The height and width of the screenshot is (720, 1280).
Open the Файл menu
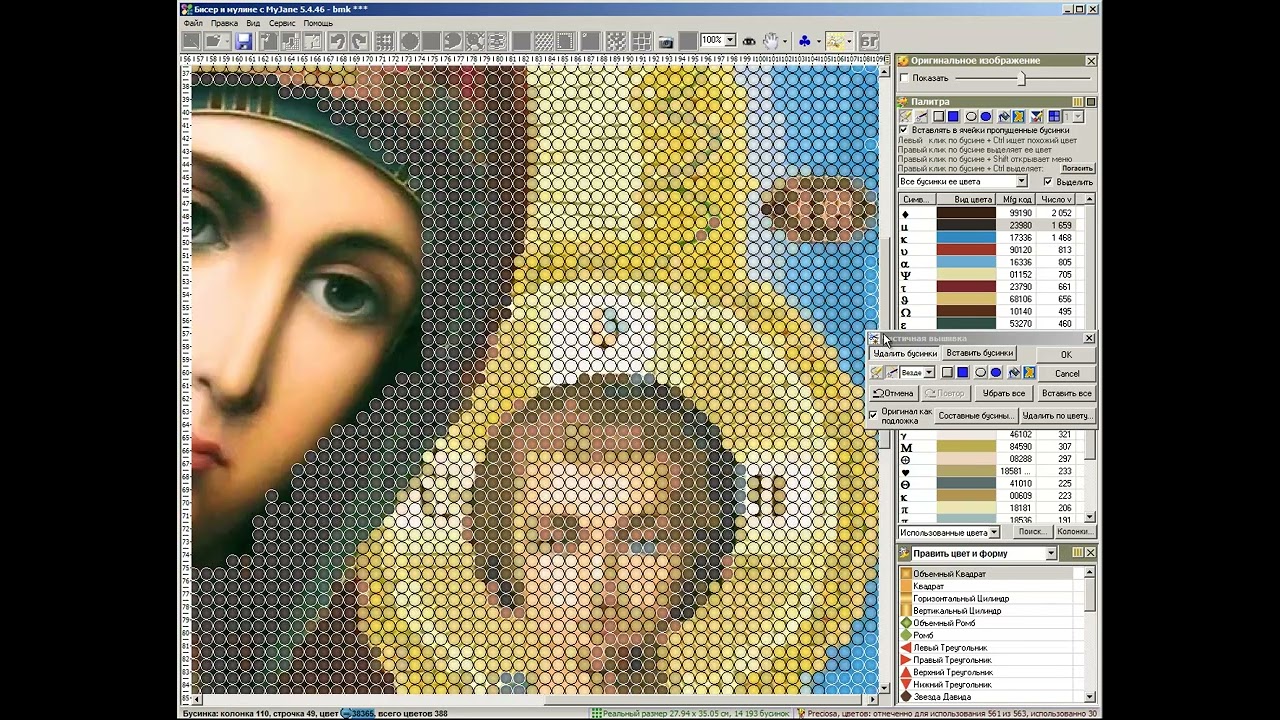point(193,23)
